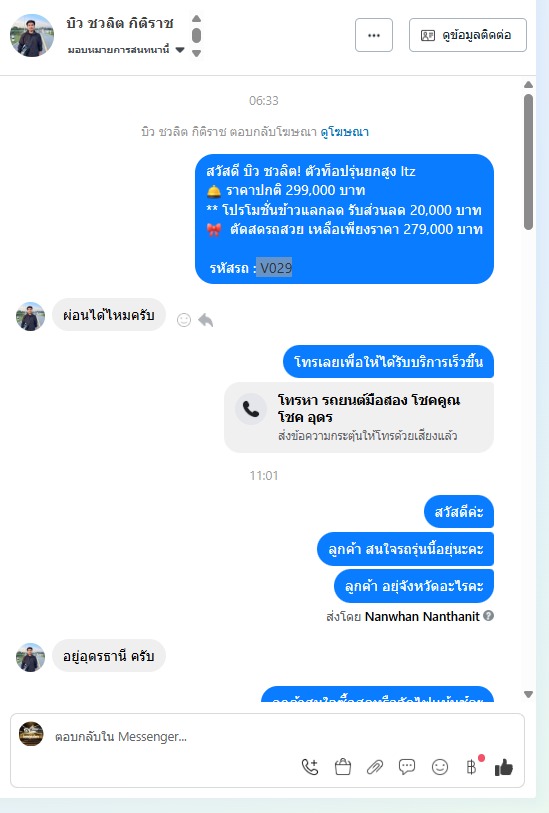Open the ดูโฆษณา link
This screenshot has height=813, width=549.
point(345,132)
